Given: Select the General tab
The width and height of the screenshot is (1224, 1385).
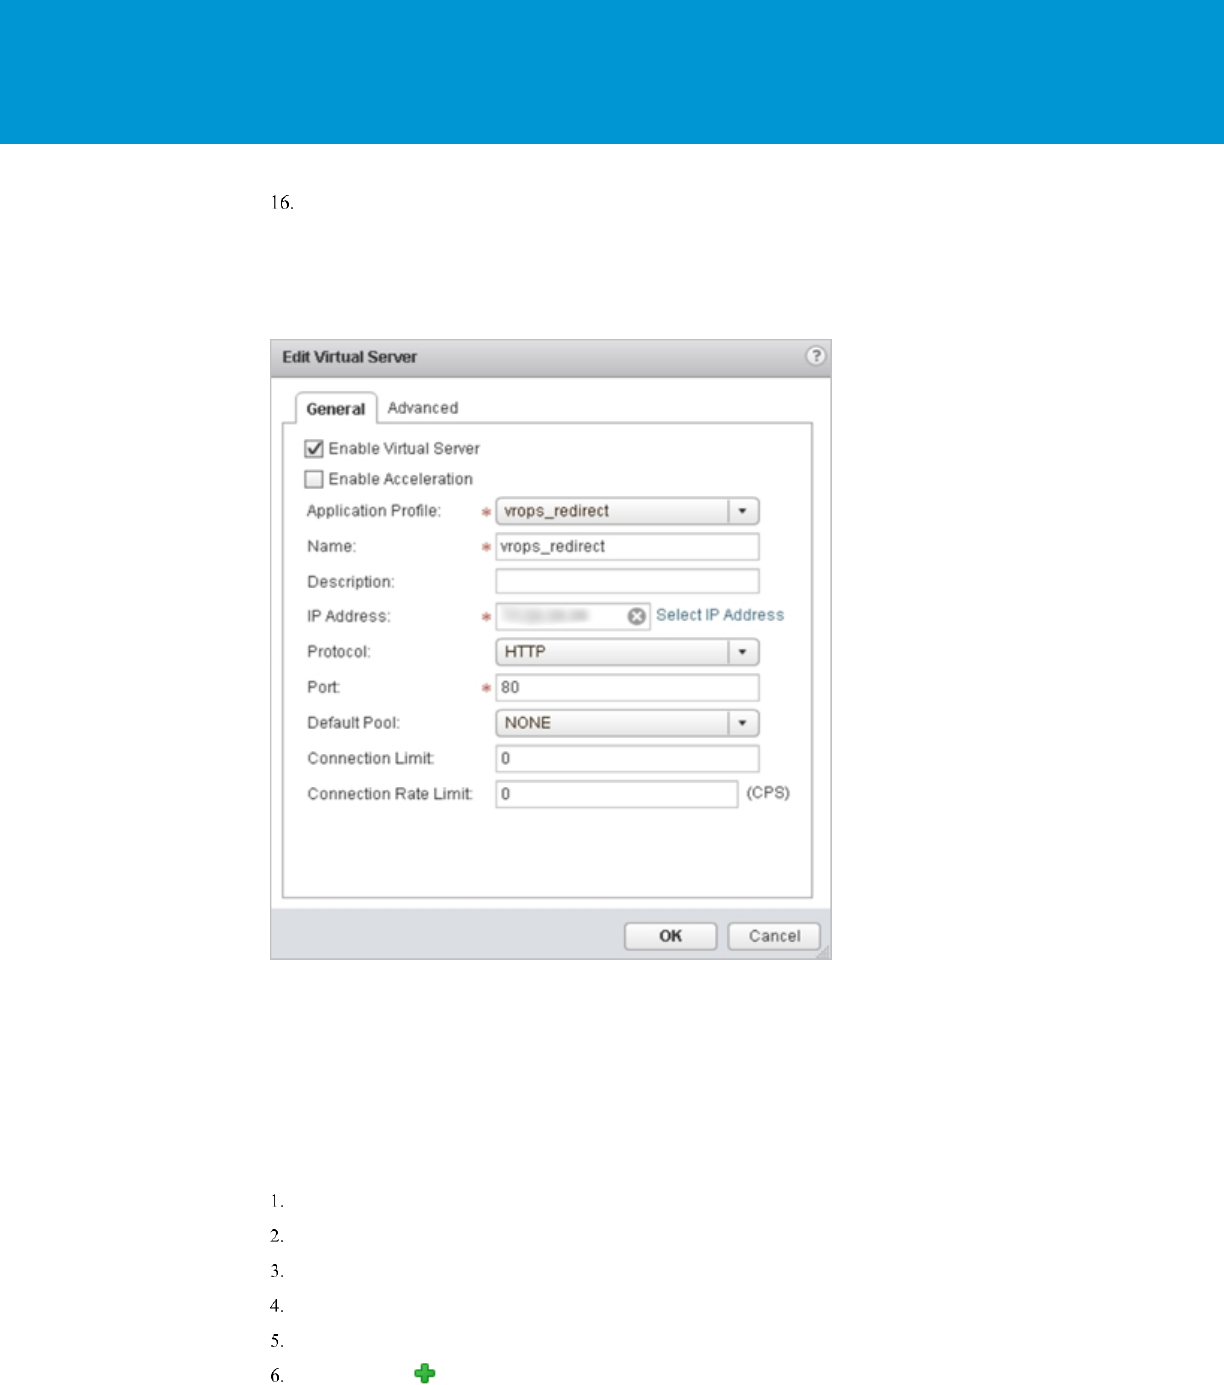Looking at the screenshot, I should [336, 408].
